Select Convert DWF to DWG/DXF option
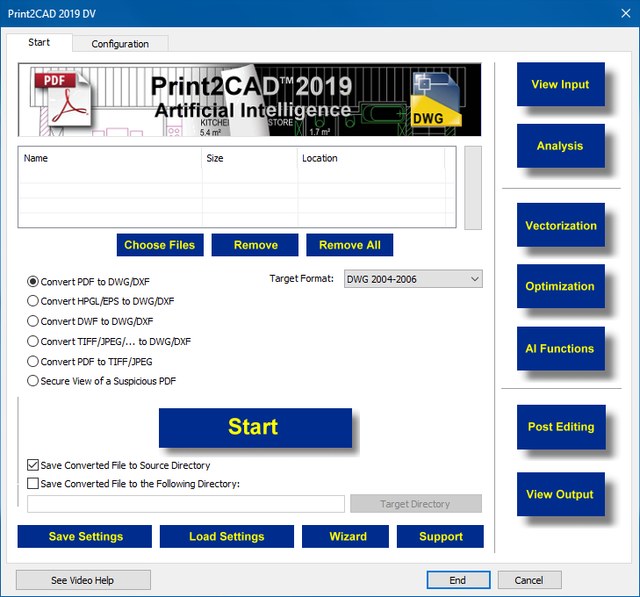This screenshot has height=597, width=640. coord(33,321)
